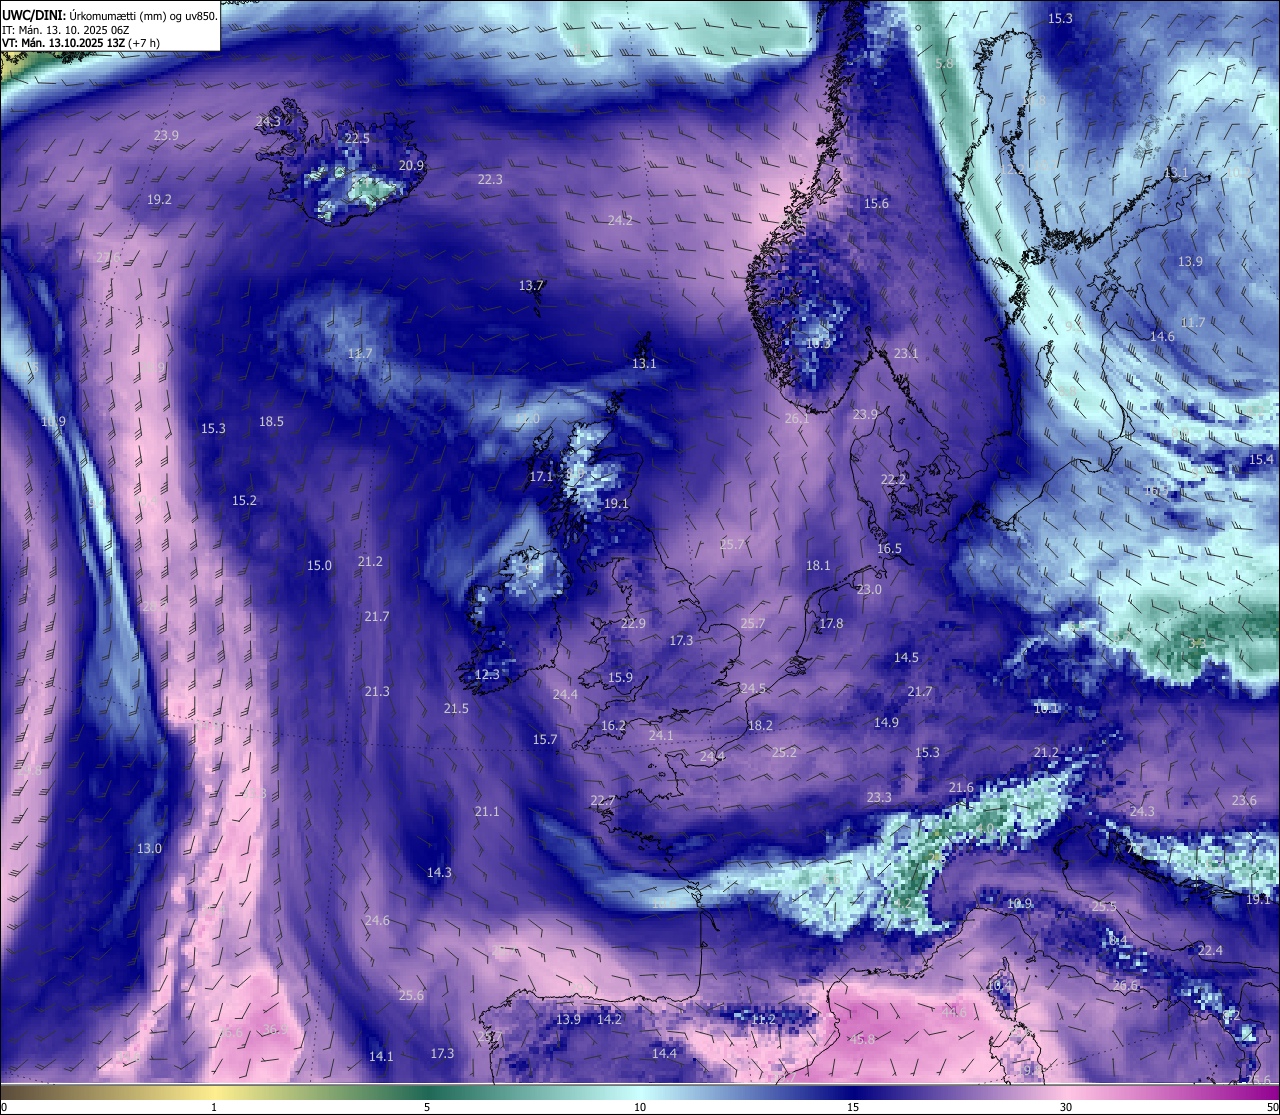Click the 23.6 value label
Screen dimensions: 1280x1115
1244,800
